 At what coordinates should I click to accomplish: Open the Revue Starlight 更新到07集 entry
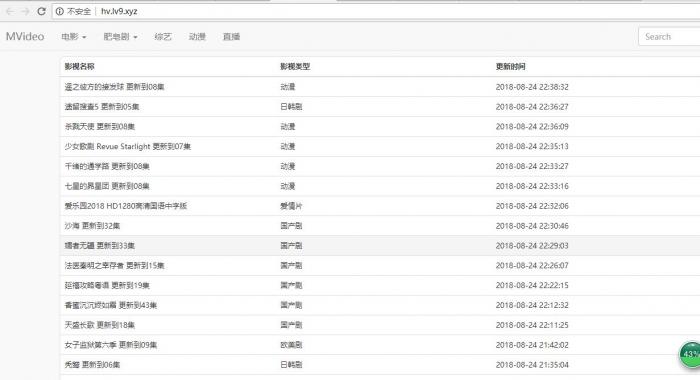[x=128, y=146]
